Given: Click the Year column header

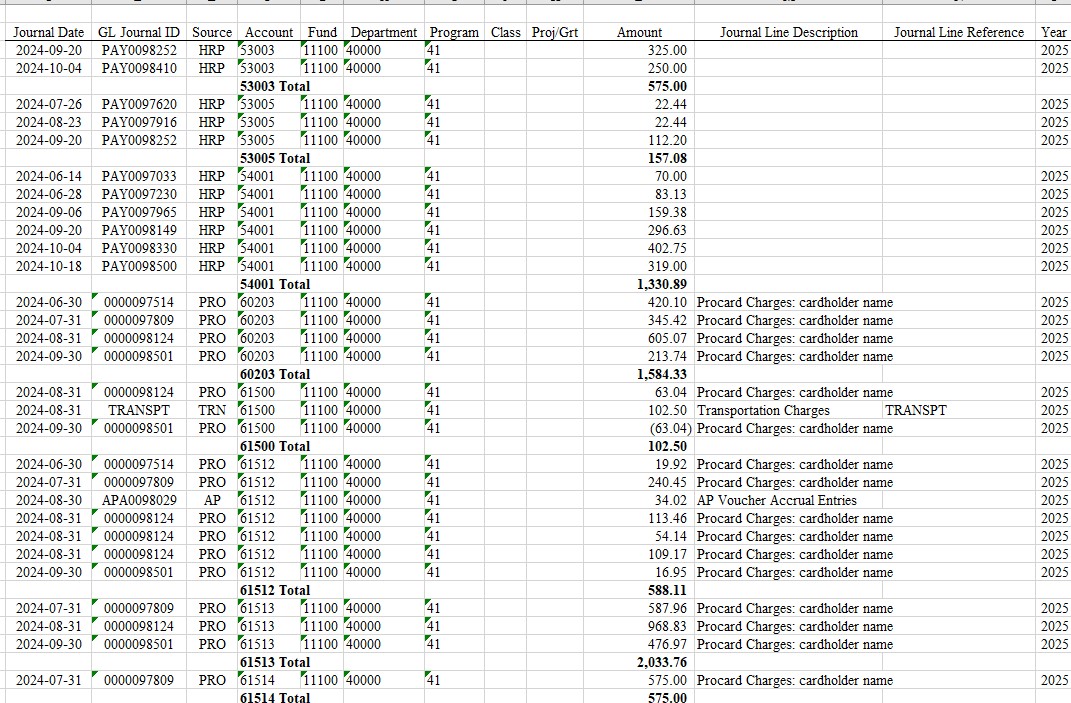Looking at the screenshot, I should pos(1054,32).
